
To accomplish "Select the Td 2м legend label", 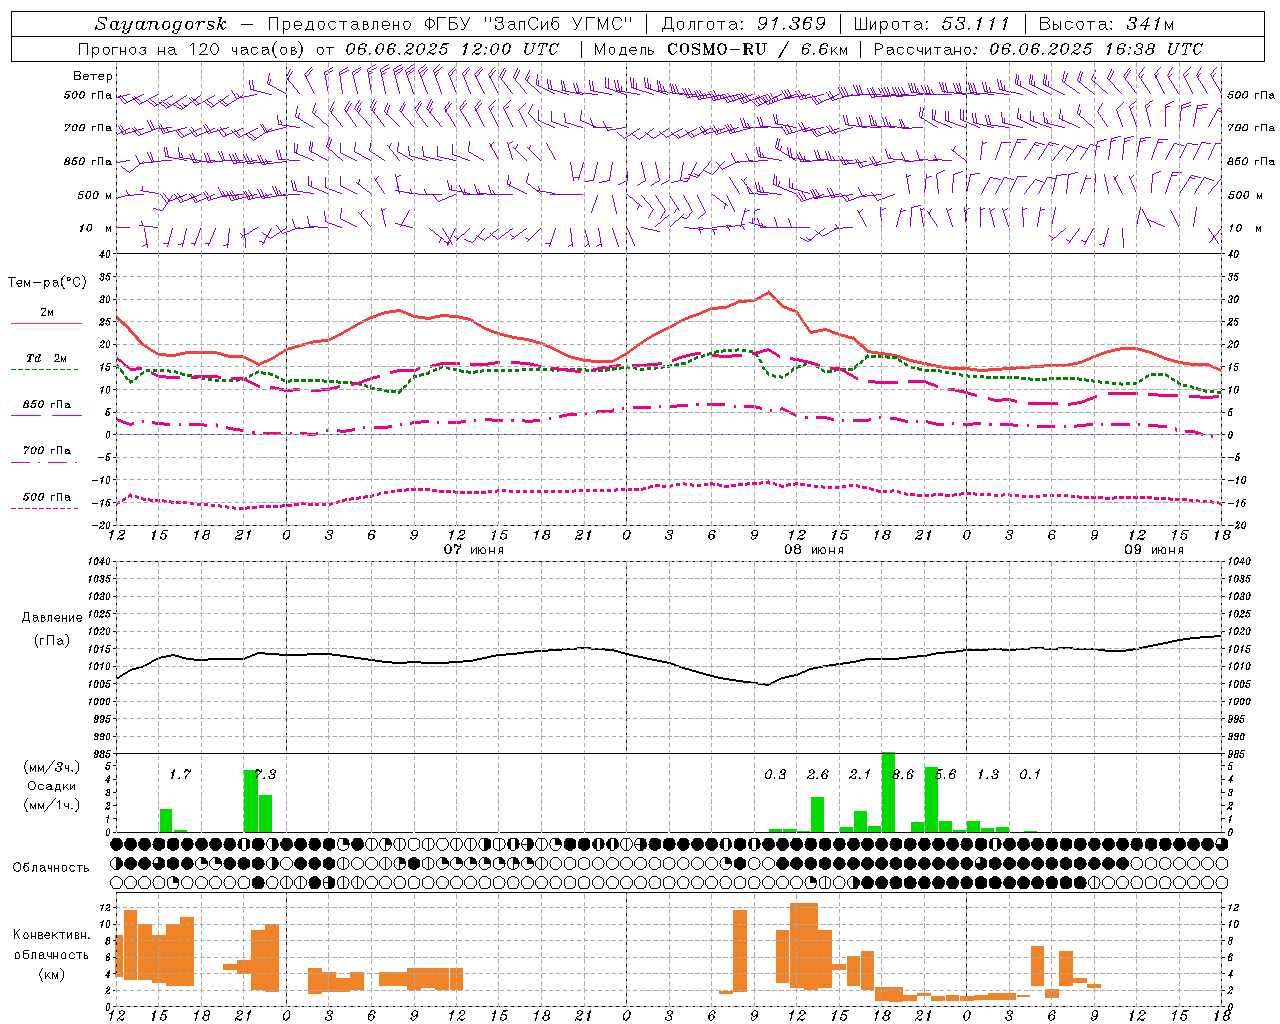I will 46,358.
